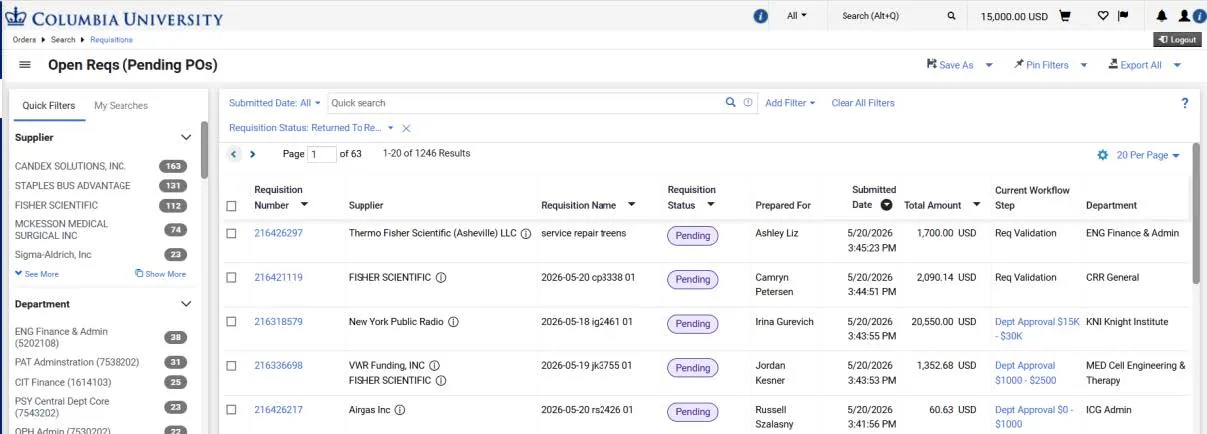Switch to My Searches tab

click(x=121, y=105)
